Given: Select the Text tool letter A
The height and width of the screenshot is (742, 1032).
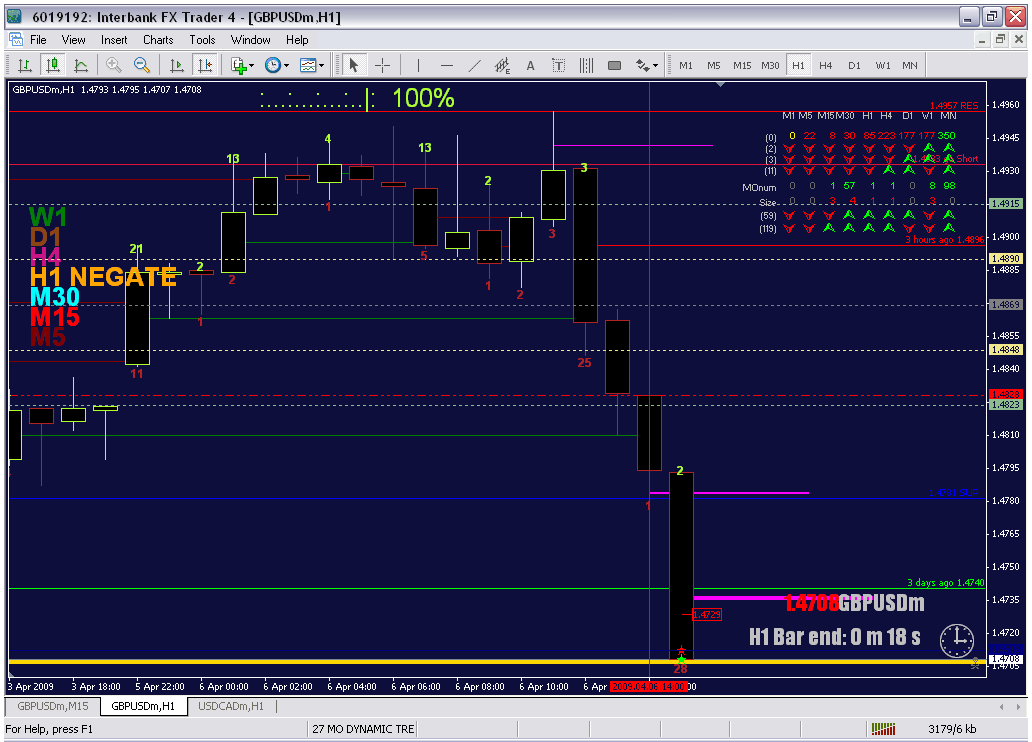Looking at the screenshot, I should 530,65.
